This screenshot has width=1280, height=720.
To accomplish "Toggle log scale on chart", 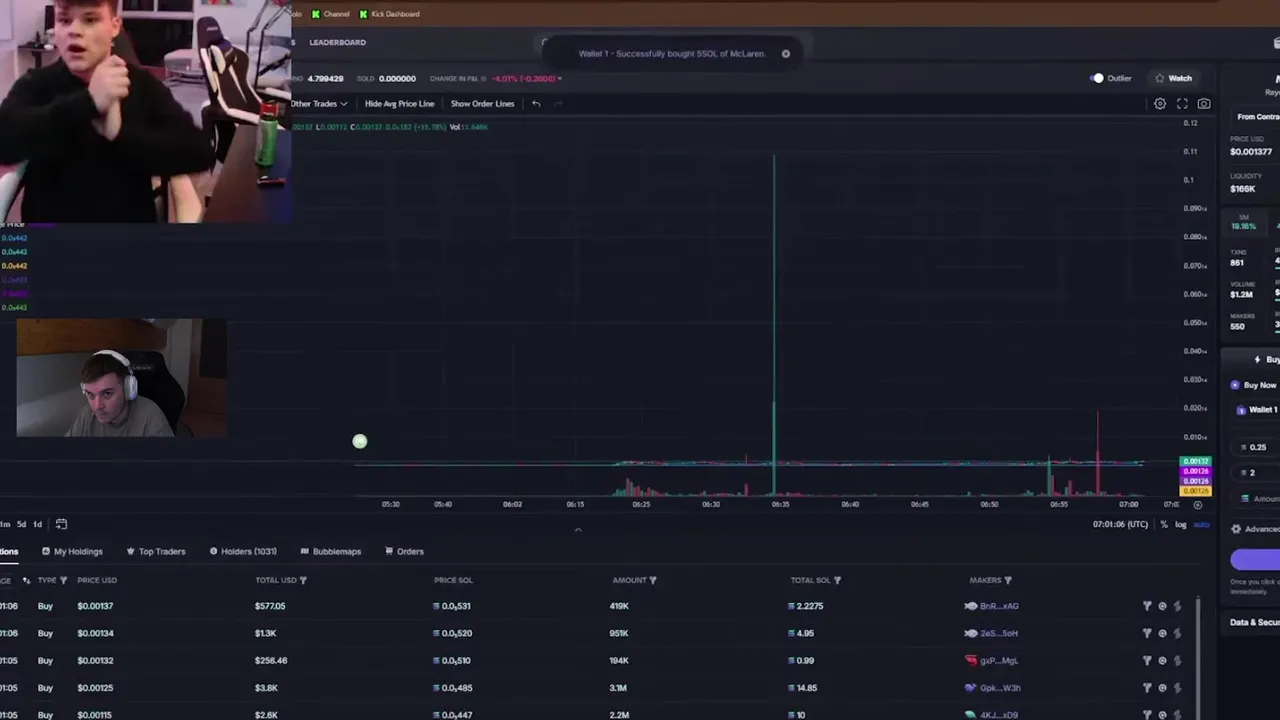I will tap(1180, 525).
